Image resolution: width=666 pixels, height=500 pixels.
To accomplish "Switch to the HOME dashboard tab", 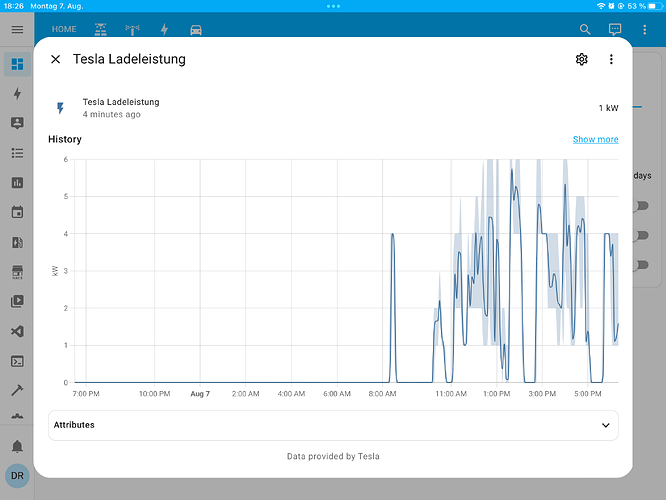I will [64, 29].
